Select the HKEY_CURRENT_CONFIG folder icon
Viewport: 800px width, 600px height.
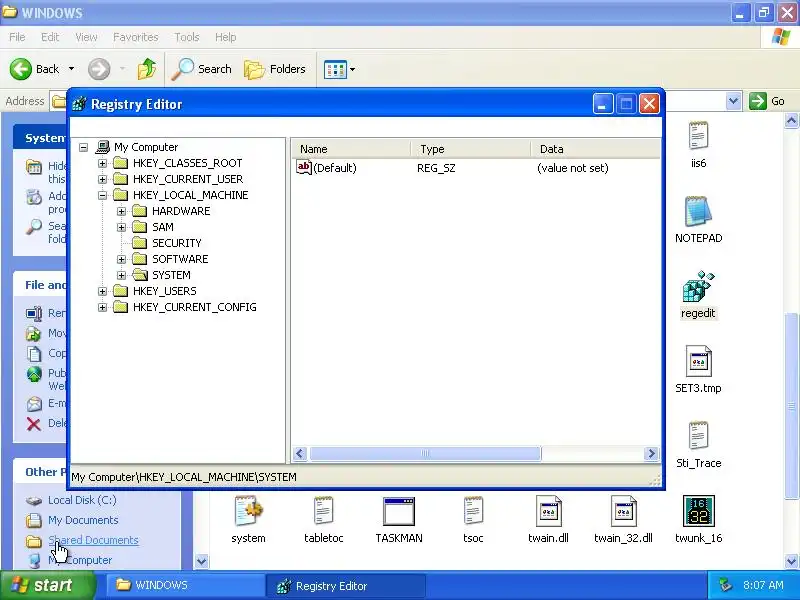pyautogui.click(x=121, y=307)
